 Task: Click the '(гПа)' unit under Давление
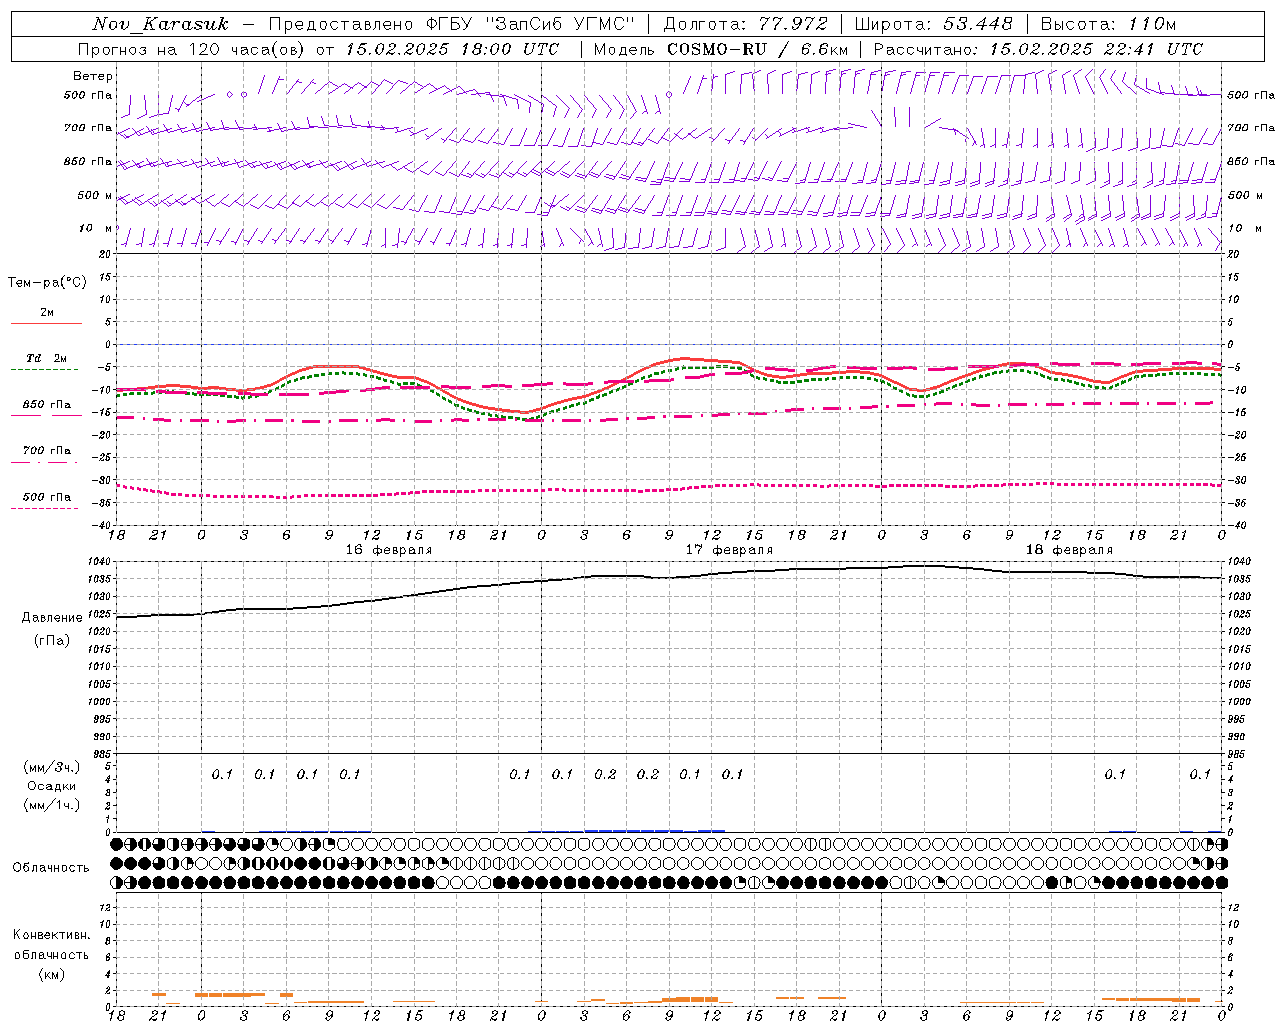(x=52, y=640)
